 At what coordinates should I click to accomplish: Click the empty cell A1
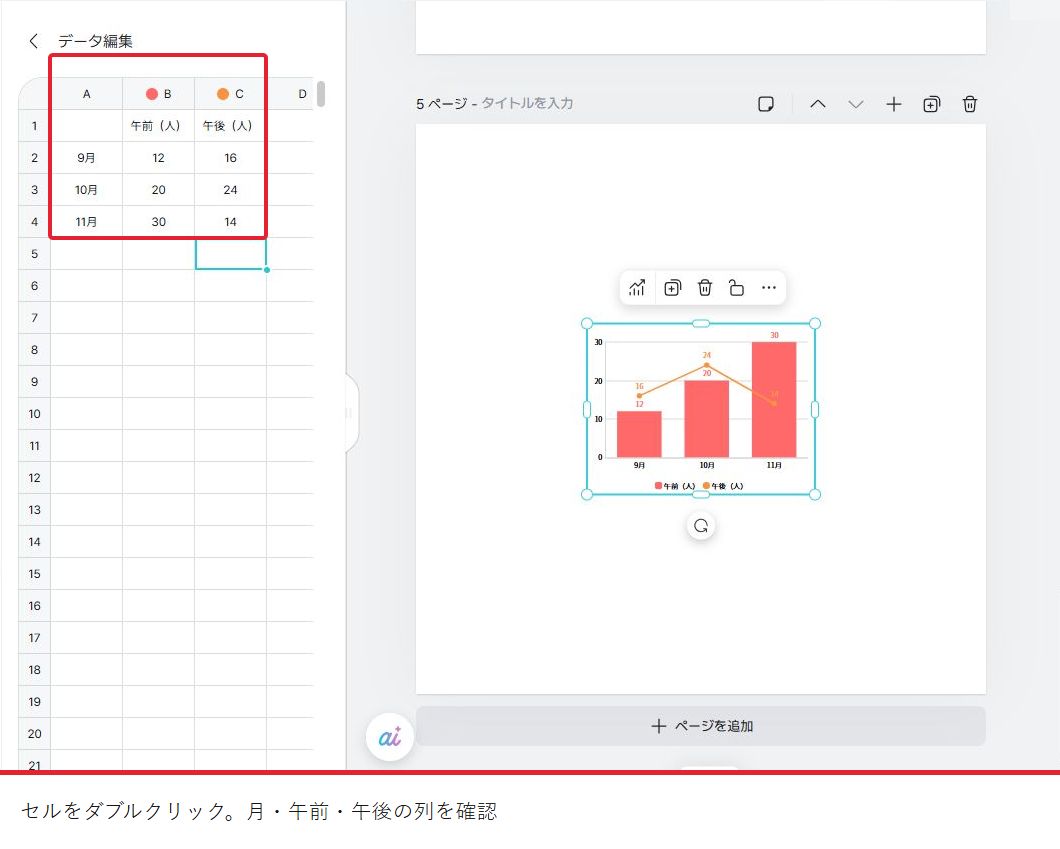(x=87, y=126)
